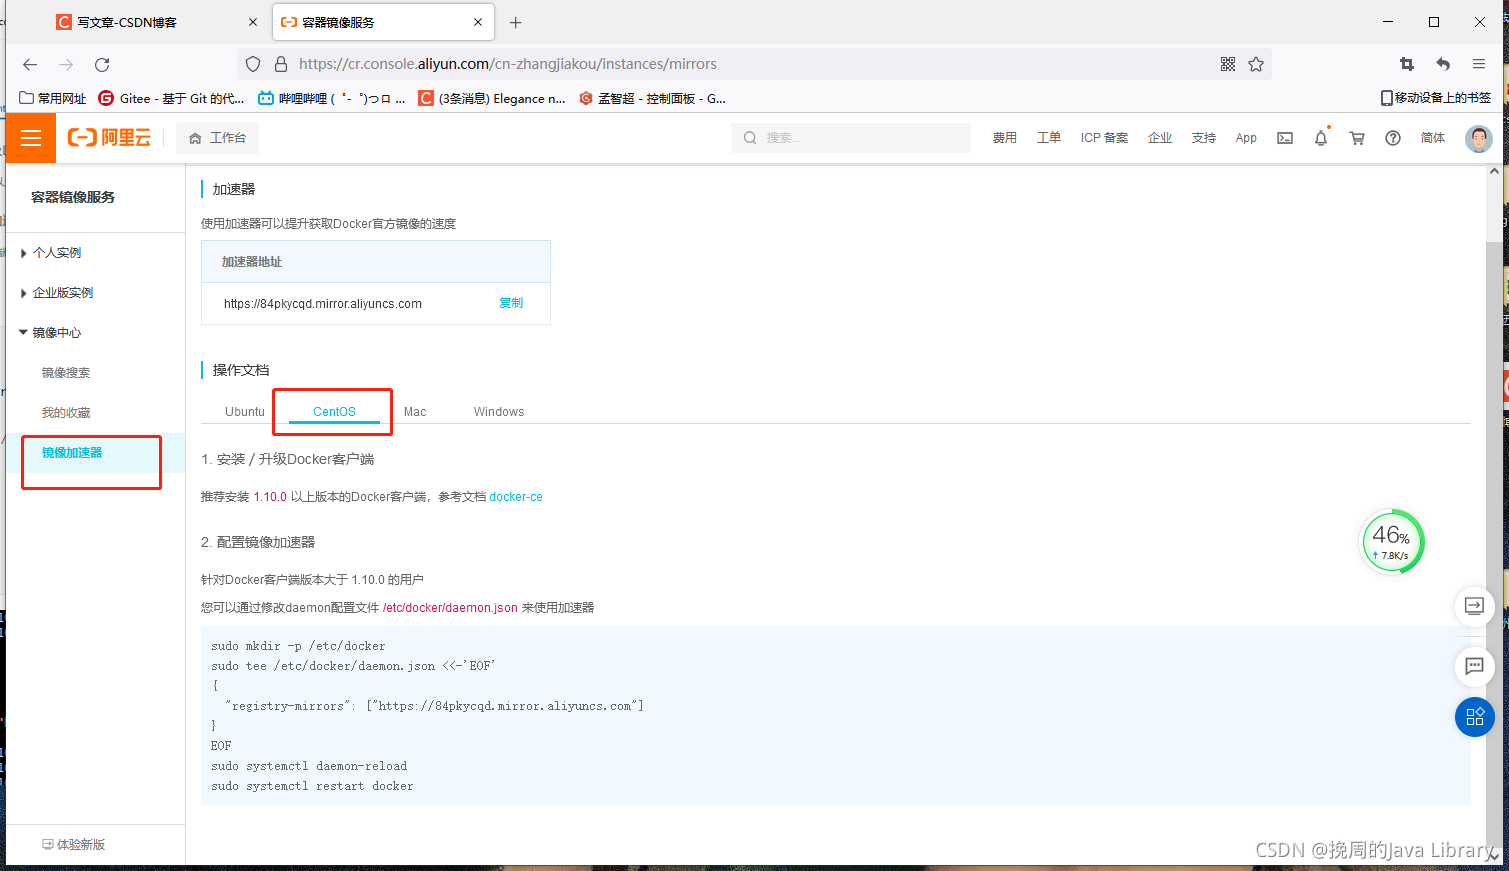Open 我的收藏 in the sidebar
The image size is (1509, 871).
coord(66,413)
